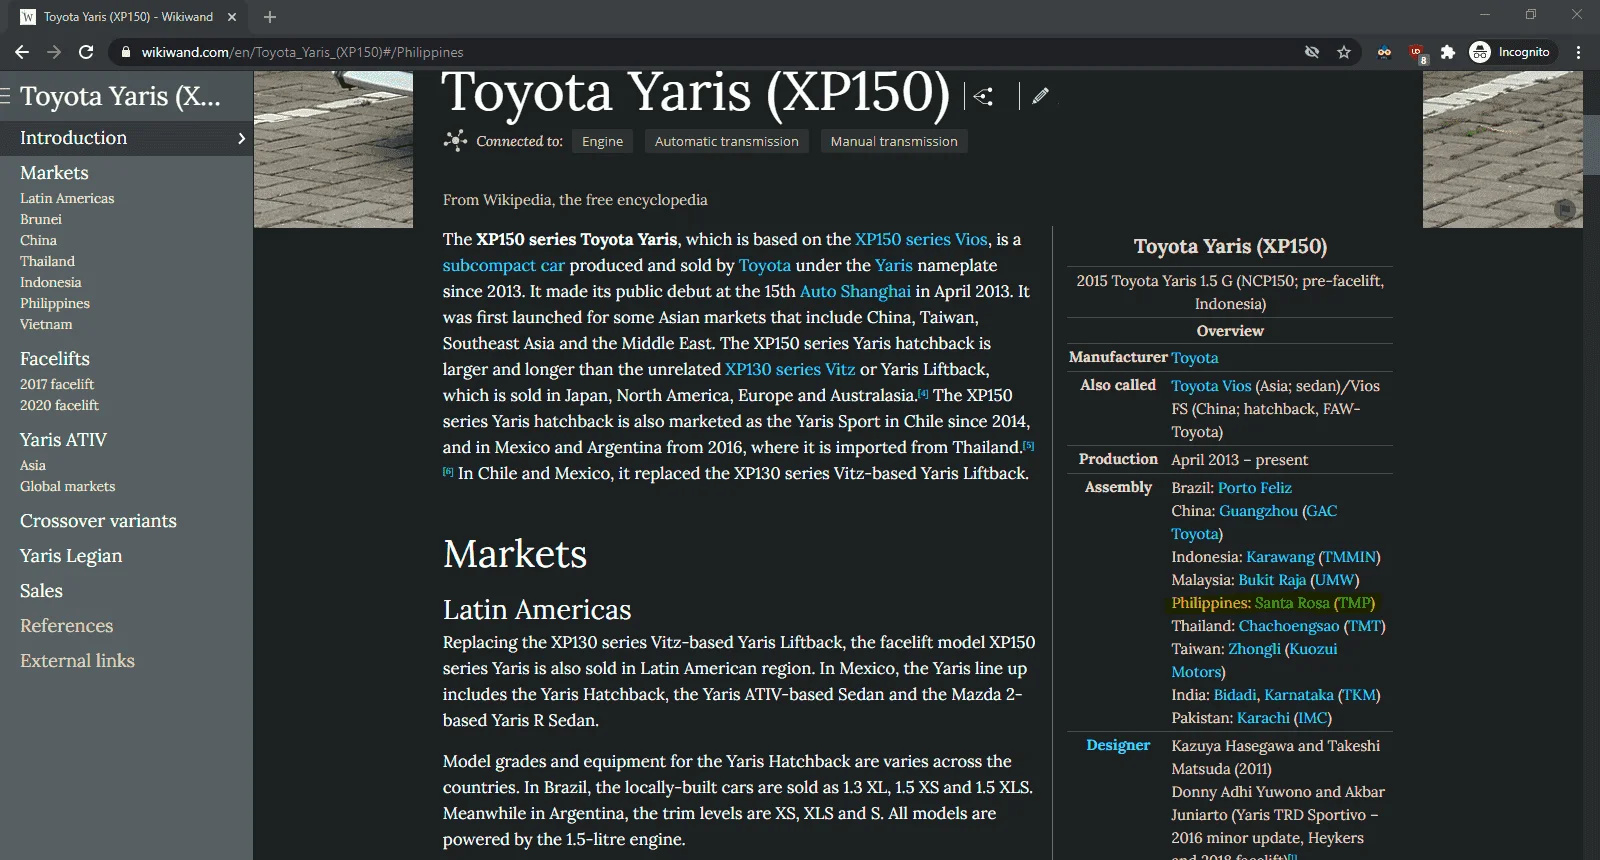Click the share icon beside the title
Image resolution: width=1600 pixels, height=860 pixels.
pos(984,96)
